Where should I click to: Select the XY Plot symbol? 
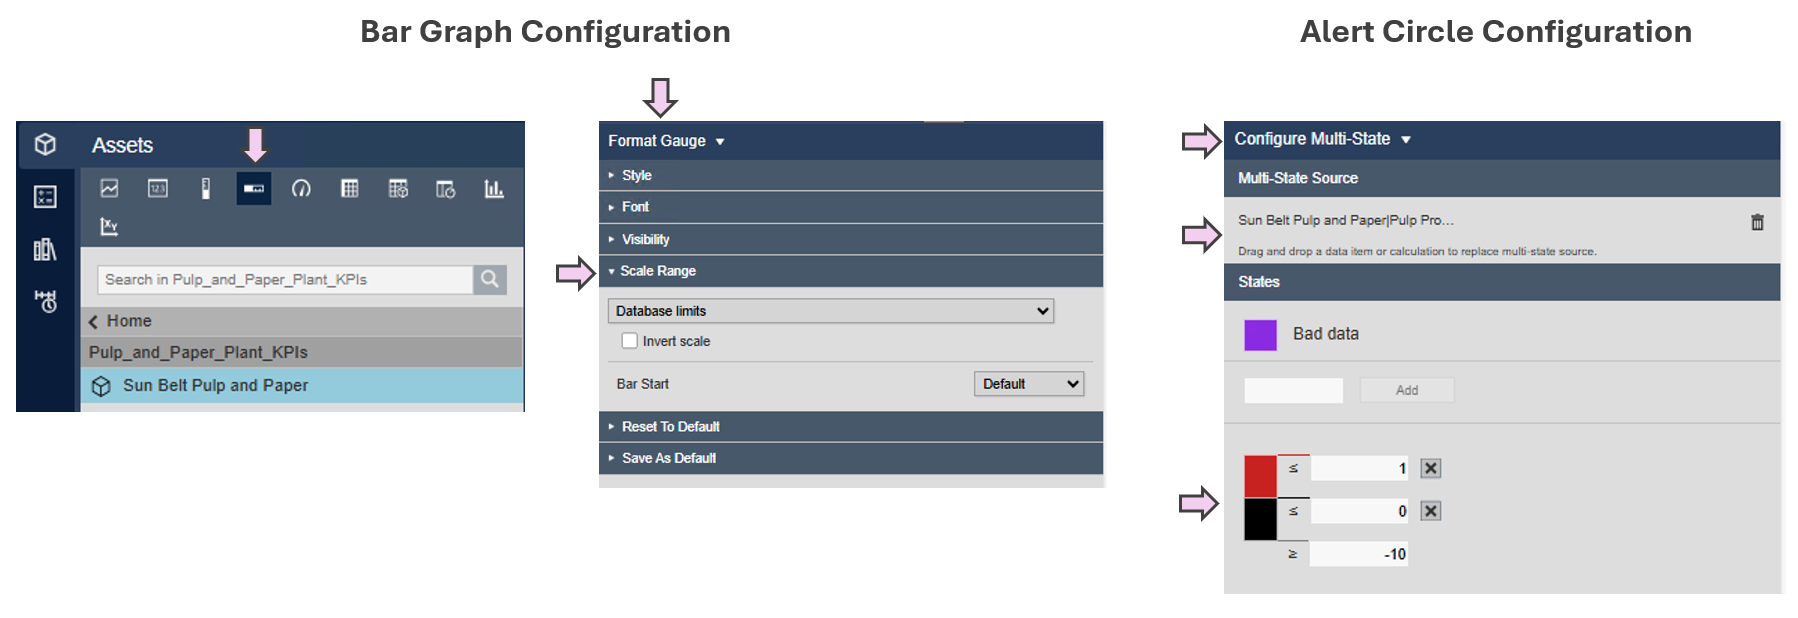(110, 227)
